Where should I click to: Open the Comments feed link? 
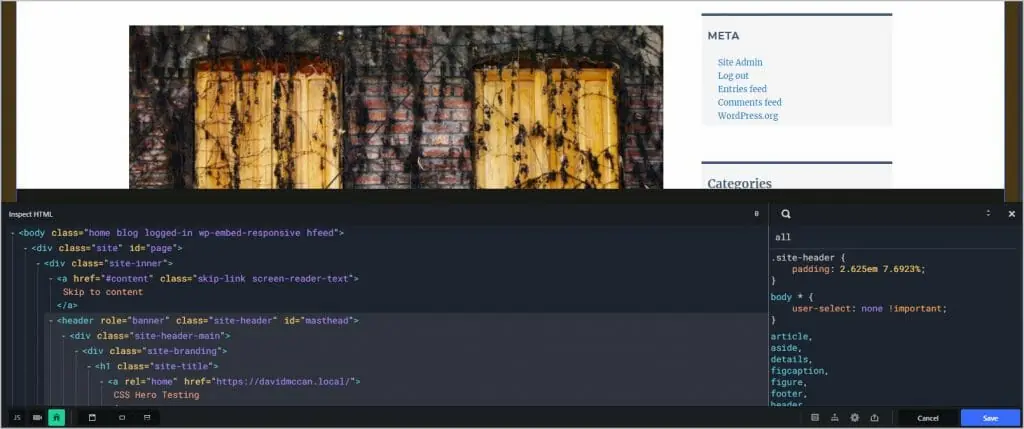[x=750, y=103]
